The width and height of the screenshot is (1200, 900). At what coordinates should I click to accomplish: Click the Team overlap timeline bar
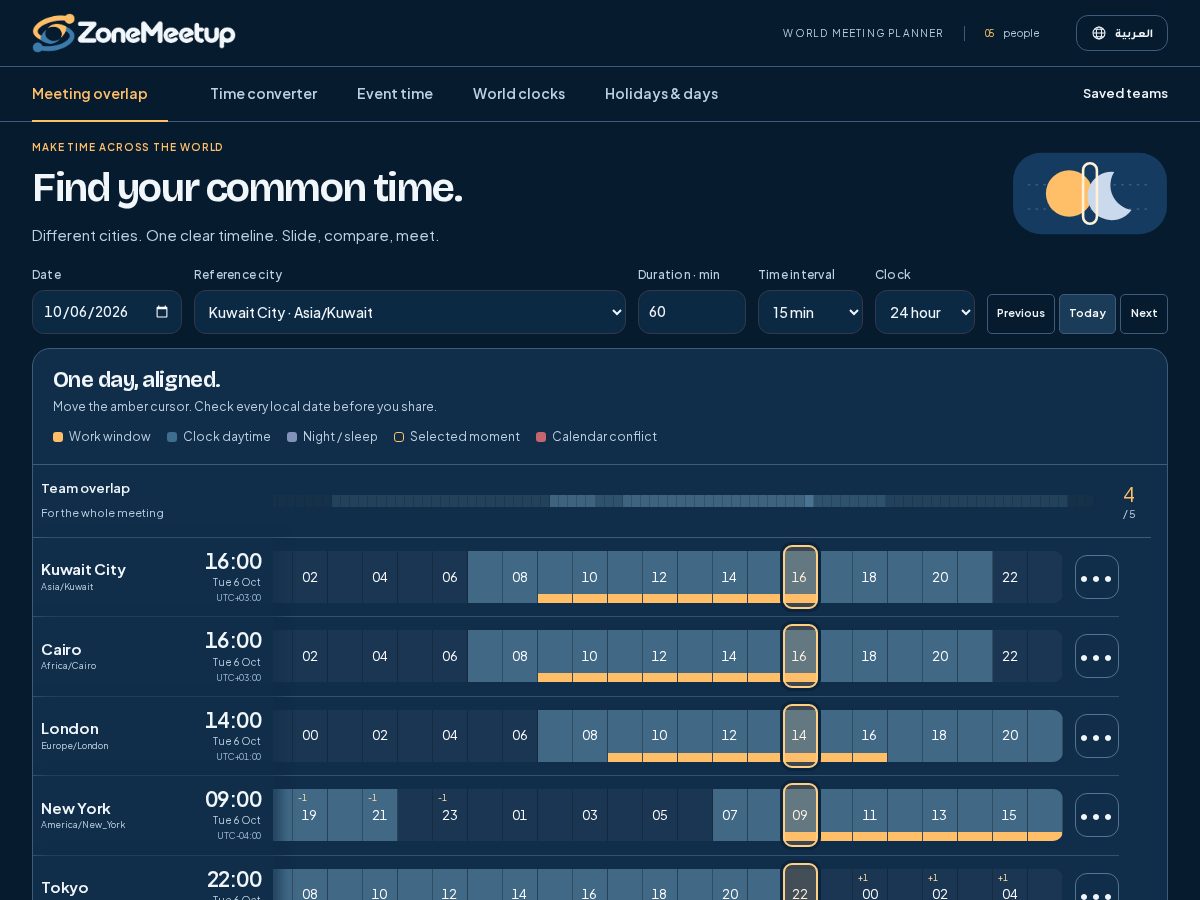tap(683, 501)
